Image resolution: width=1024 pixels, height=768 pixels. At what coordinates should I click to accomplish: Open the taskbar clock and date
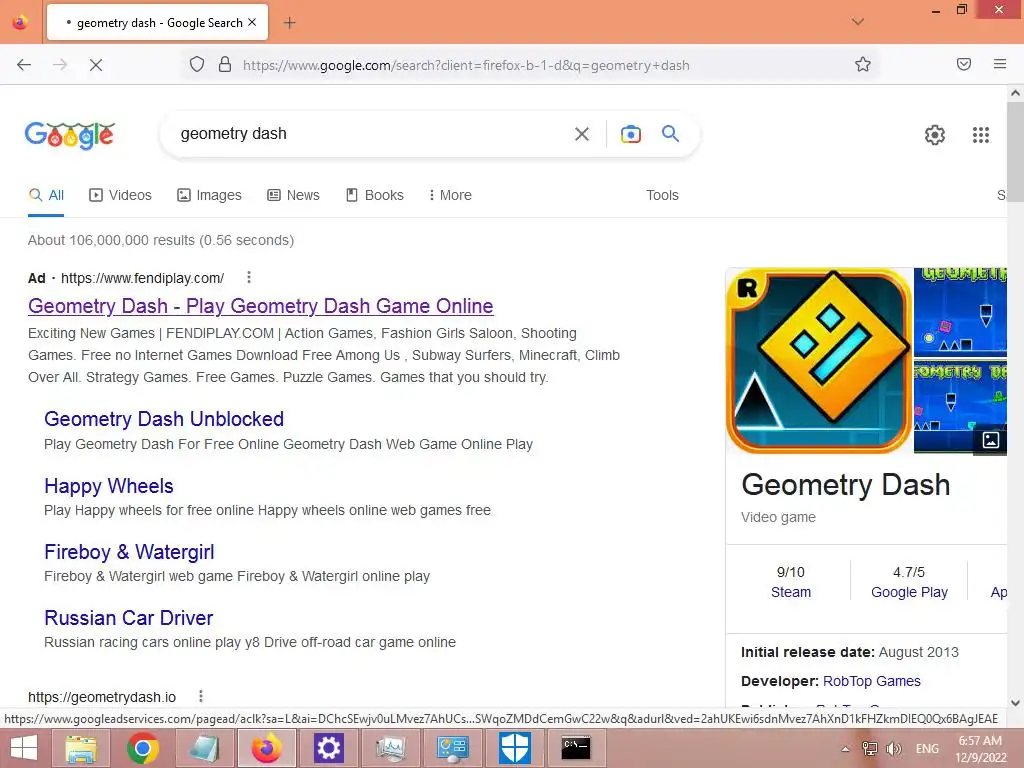980,749
